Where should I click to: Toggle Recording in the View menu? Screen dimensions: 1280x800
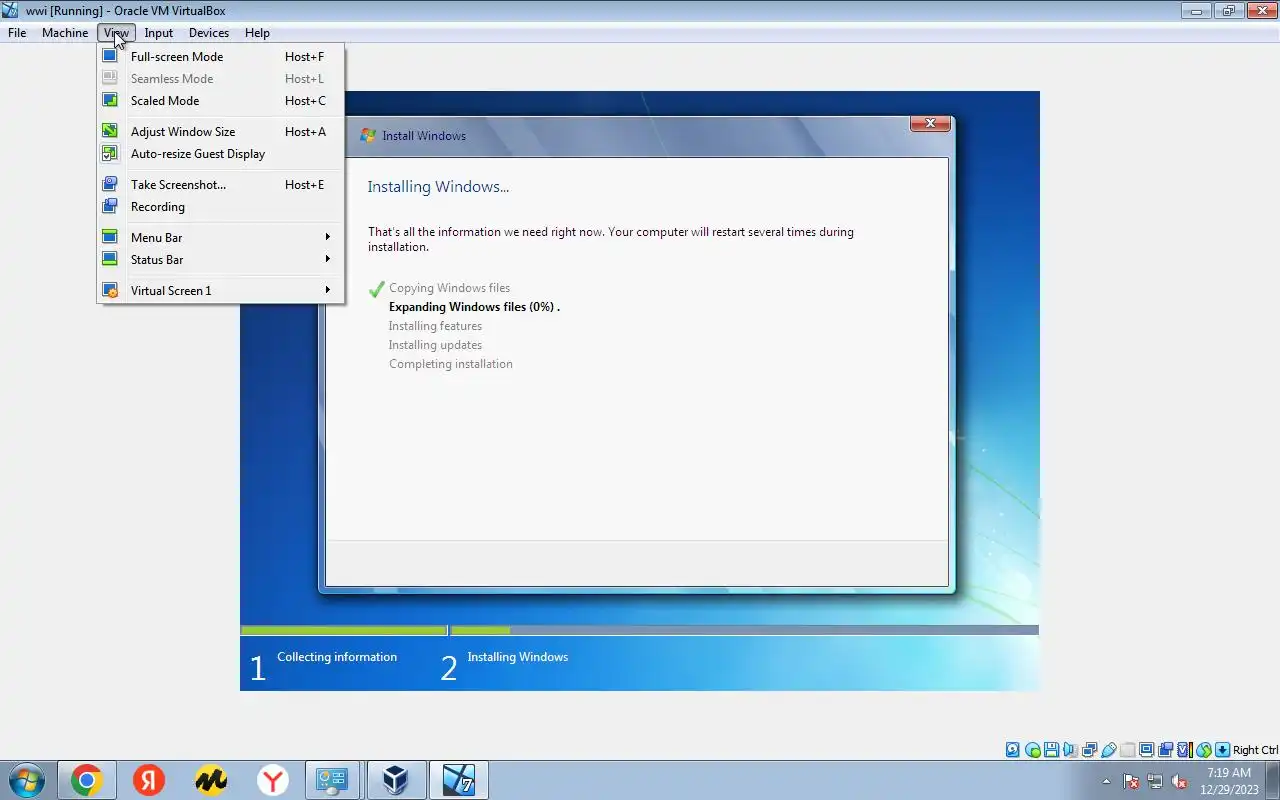click(221, 207)
